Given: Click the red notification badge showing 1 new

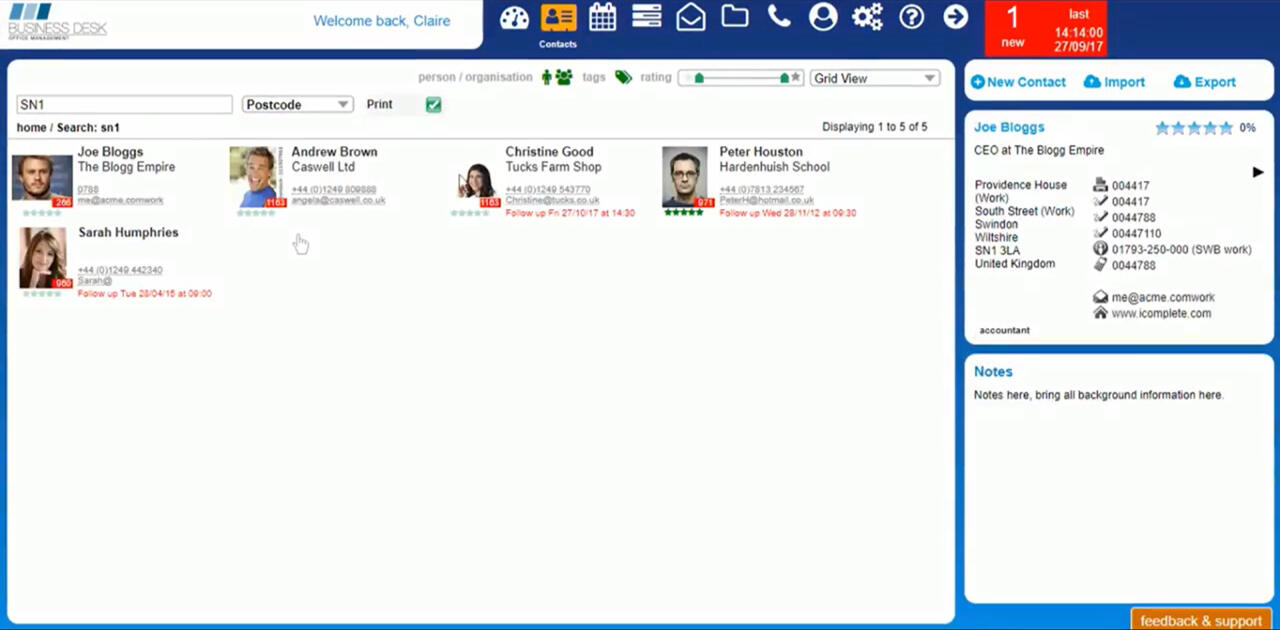Looking at the screenshot, I should (1012, 25).
